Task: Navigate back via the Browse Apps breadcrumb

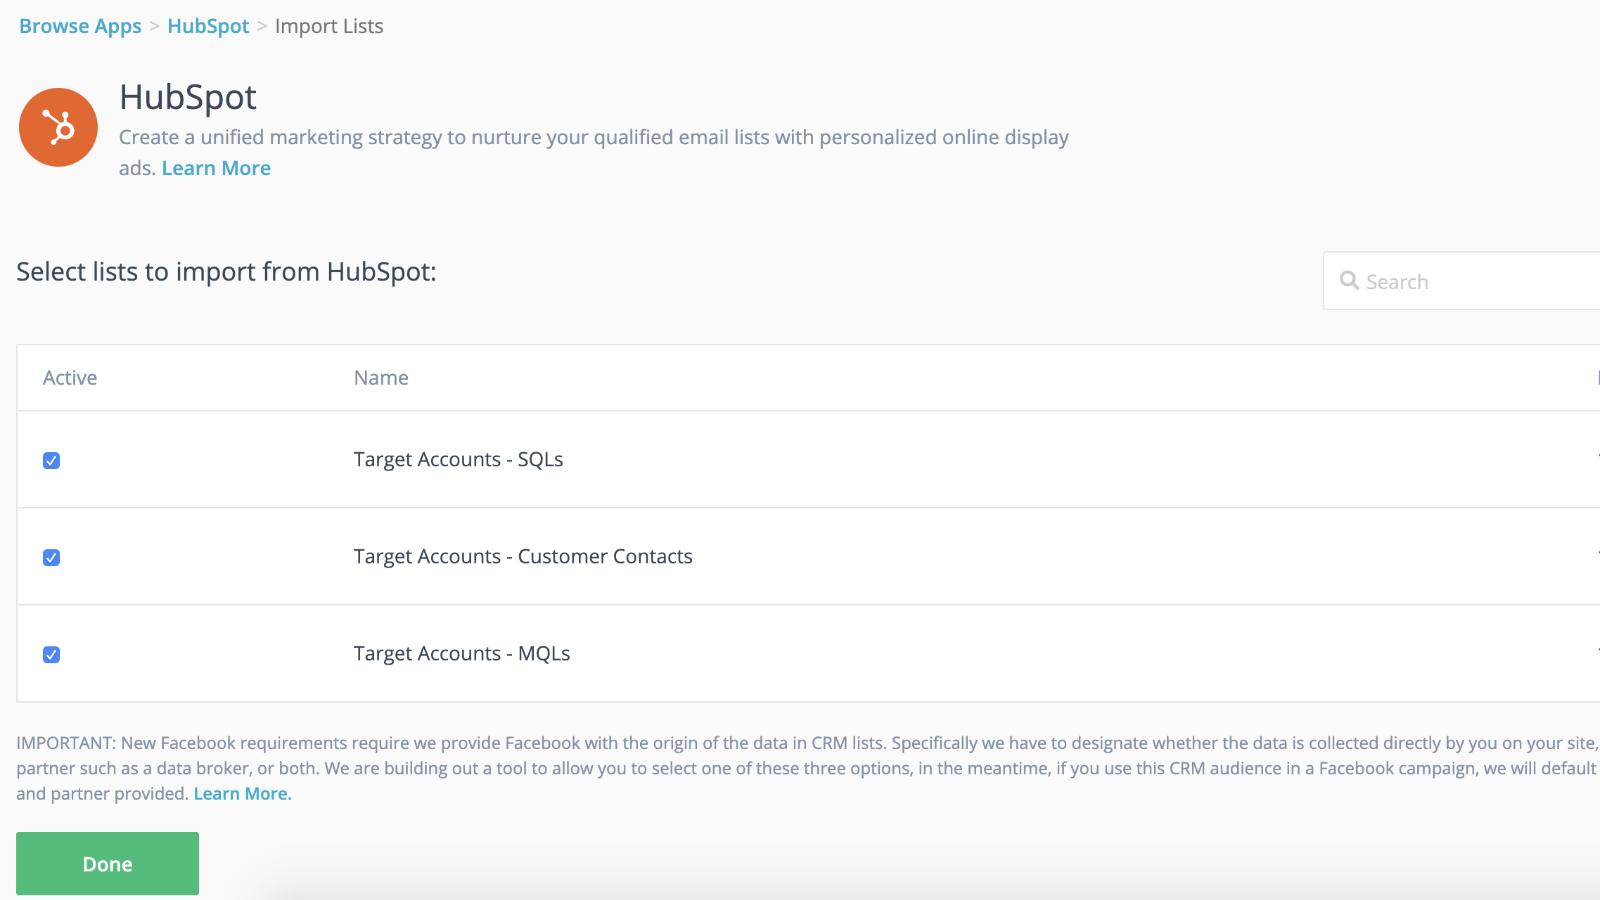Action: click(x=79, y=26)
